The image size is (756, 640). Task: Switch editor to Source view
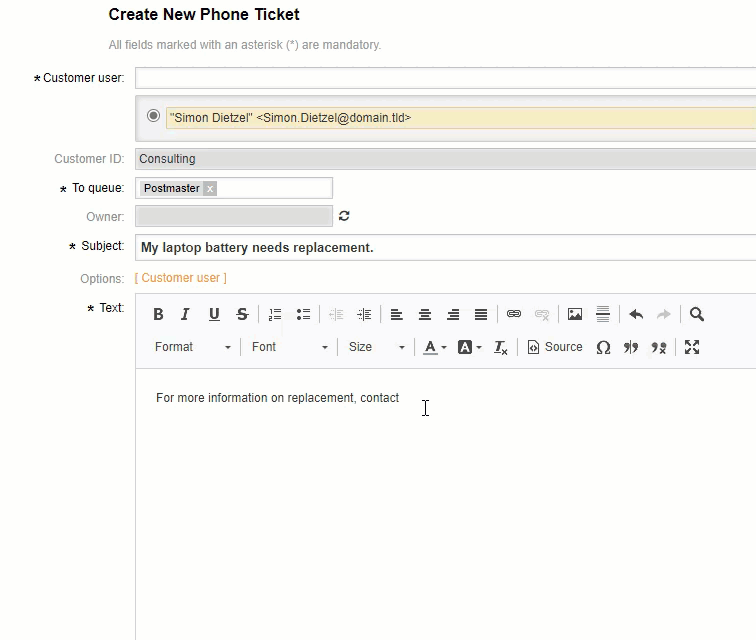point(555,347)
